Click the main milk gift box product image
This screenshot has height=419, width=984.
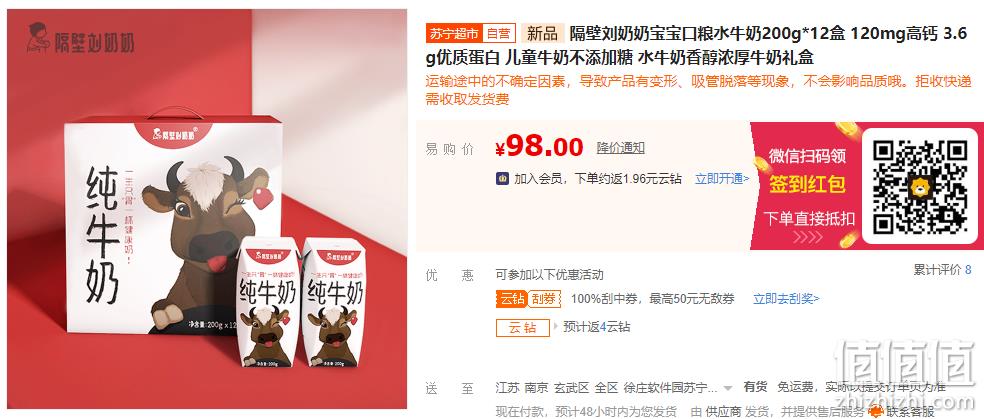tap(207, 209)
